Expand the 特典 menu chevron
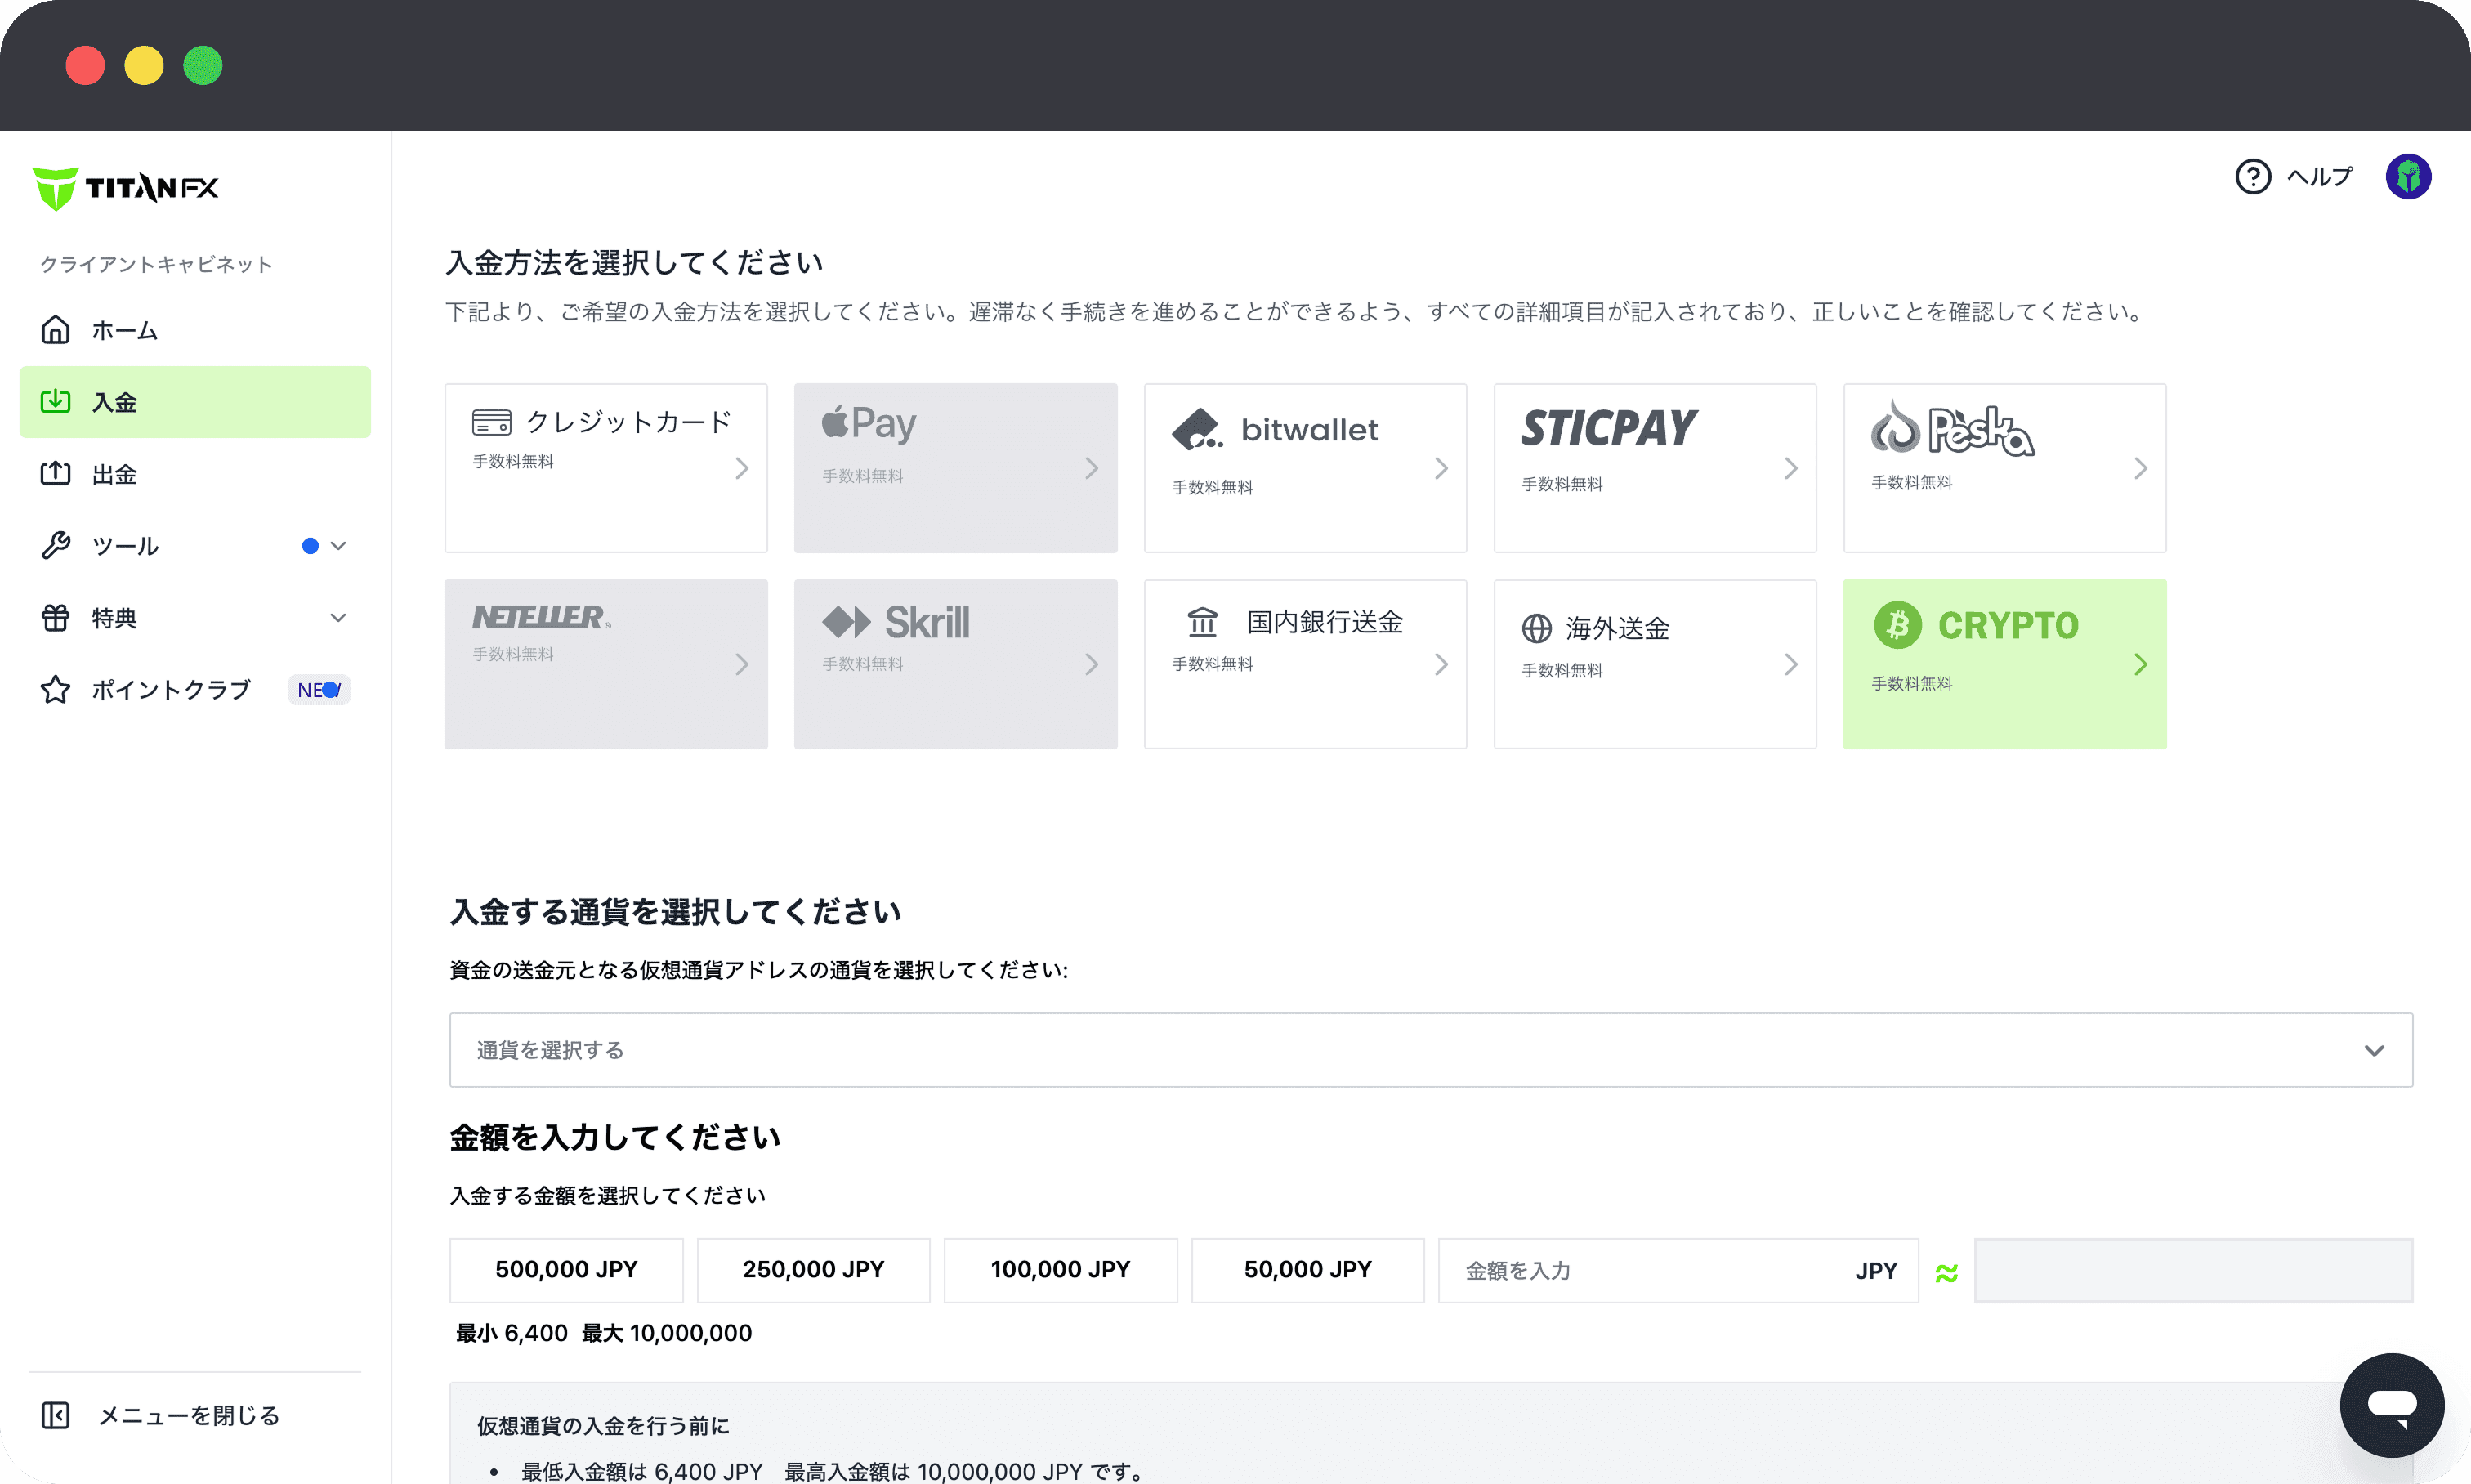This screenshot has height=1484, width=2471. point(338,618)
